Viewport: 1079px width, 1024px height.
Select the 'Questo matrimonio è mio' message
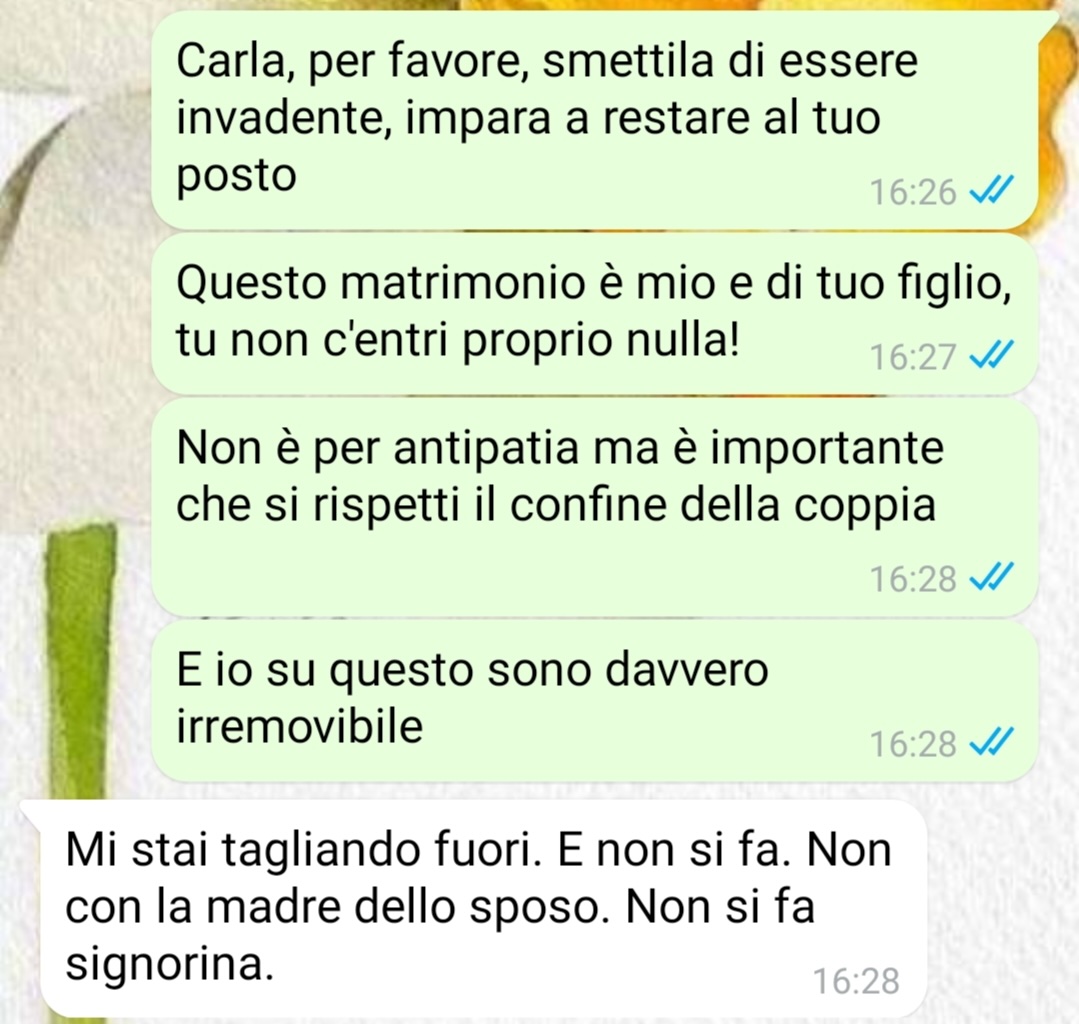[594, 314]
